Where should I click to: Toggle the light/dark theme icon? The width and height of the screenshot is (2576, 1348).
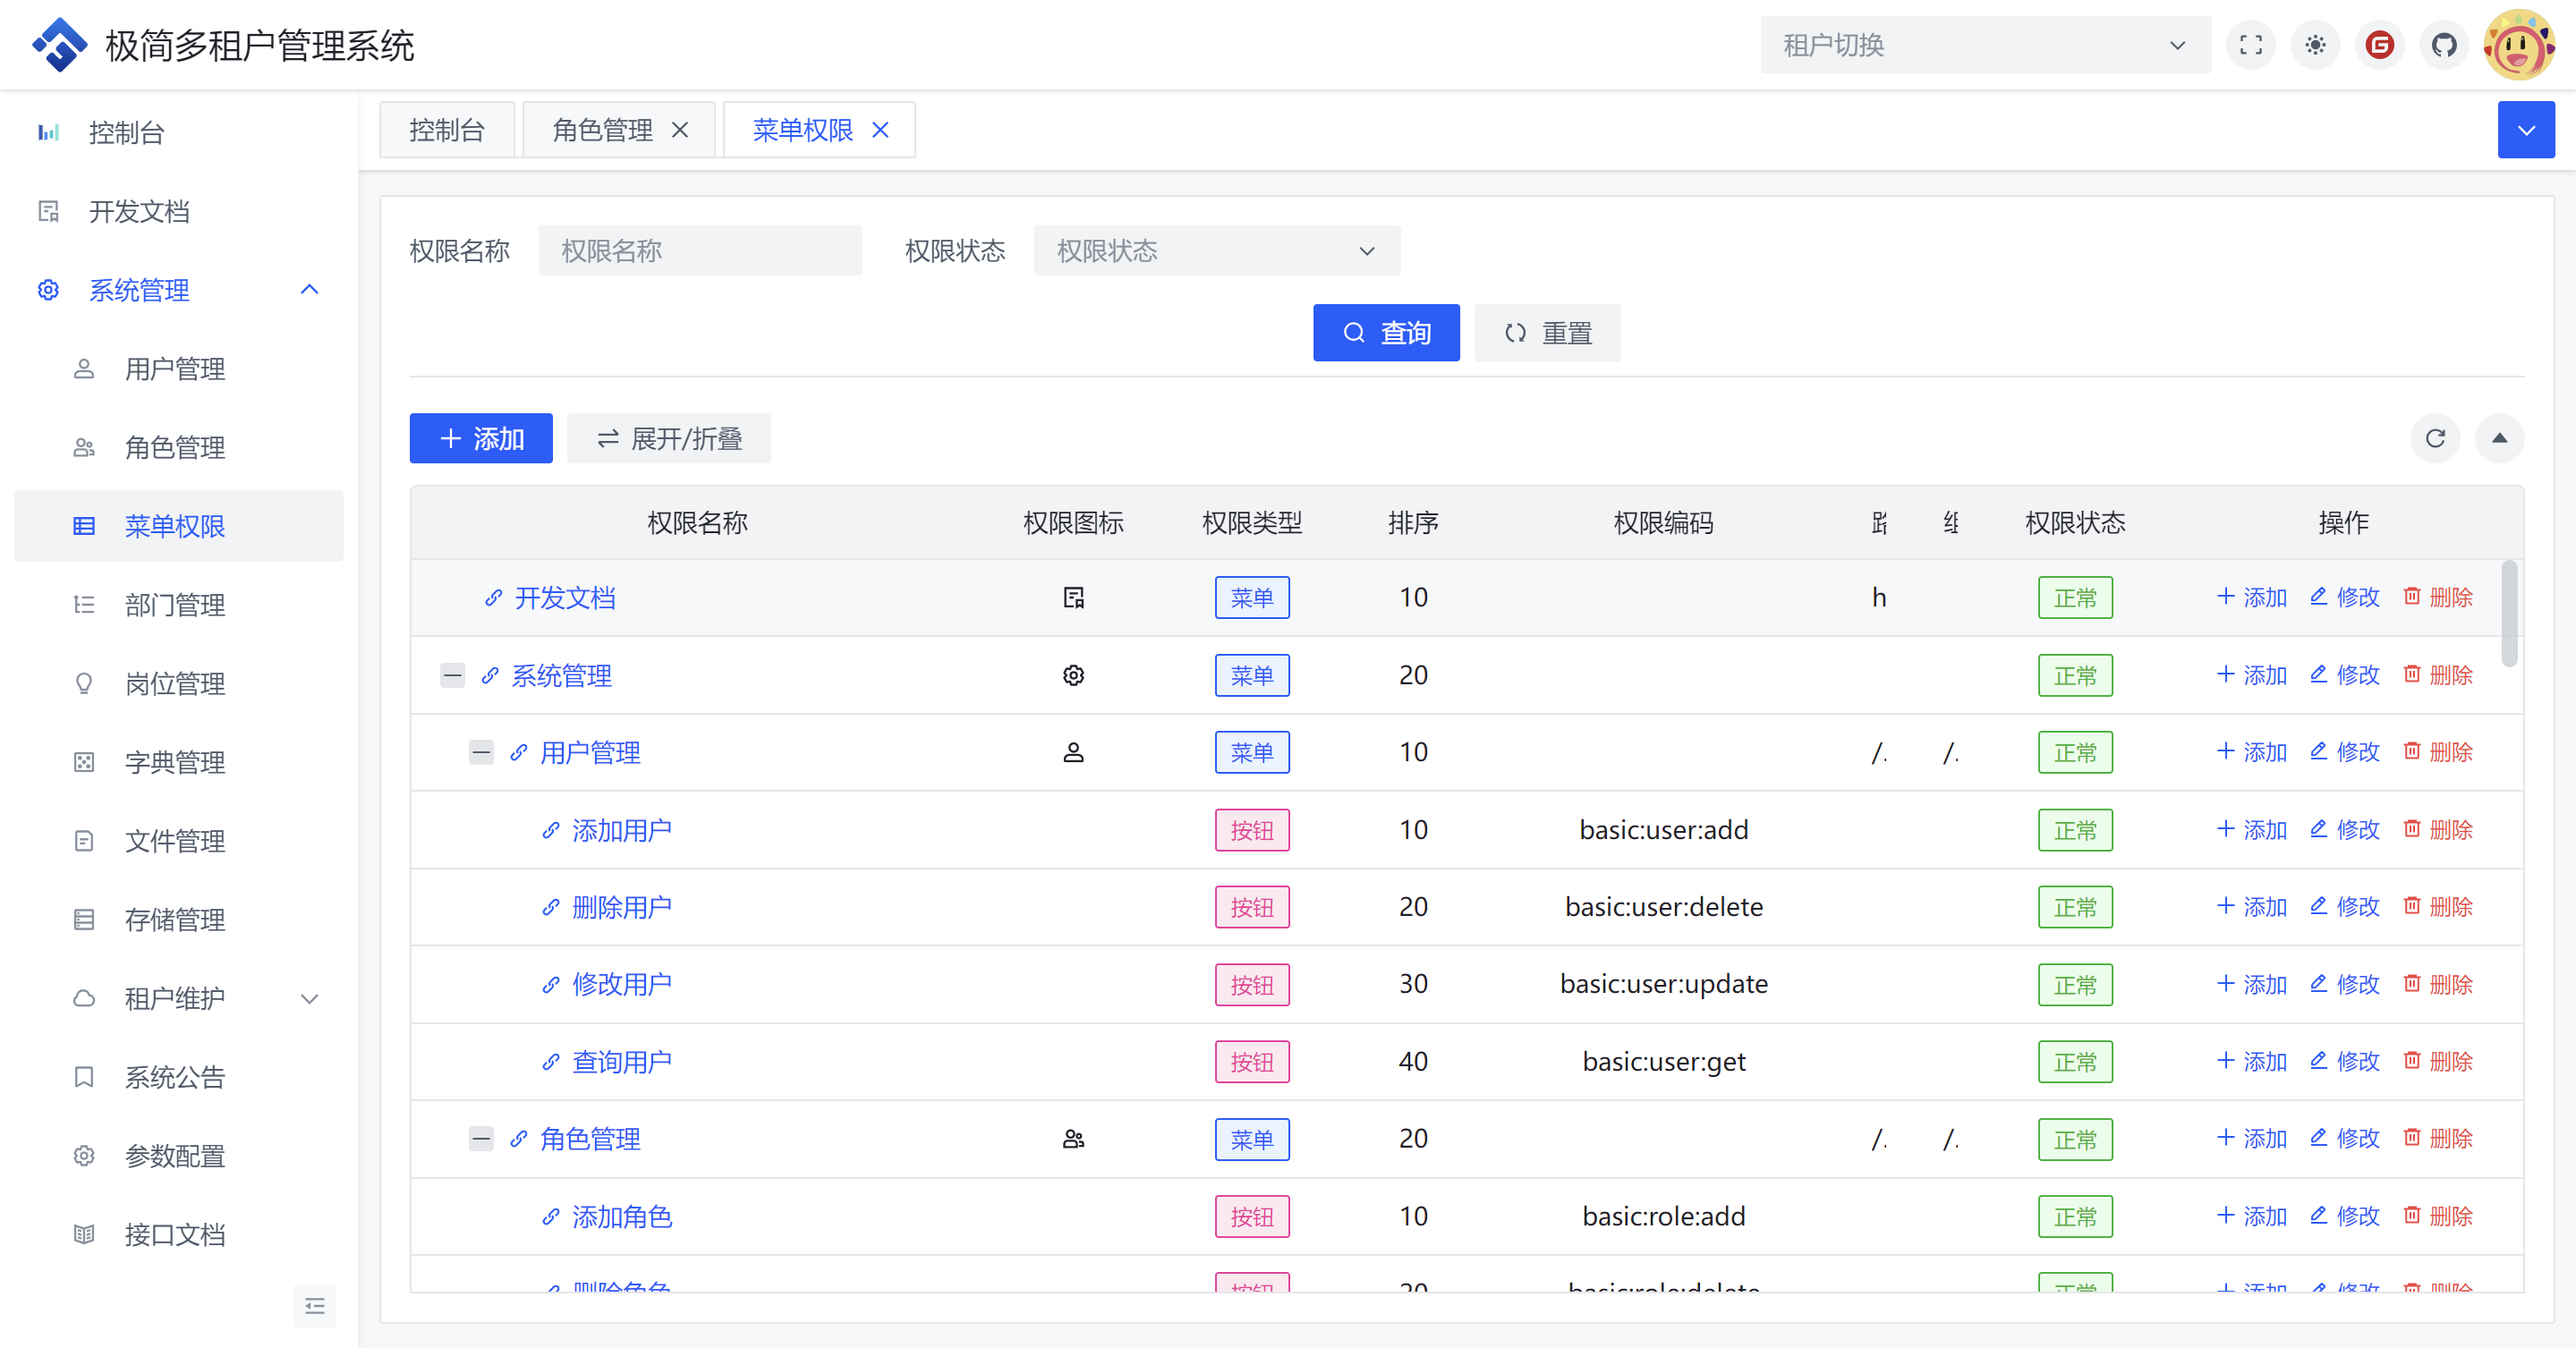click(2315, 45)
